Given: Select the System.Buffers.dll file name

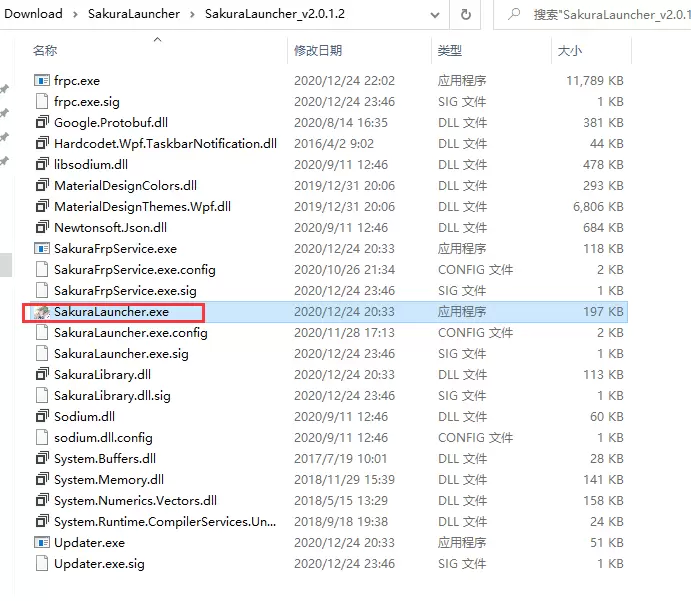Looking at the screenshot, I should pyautogui.click(x=105, y=459).
